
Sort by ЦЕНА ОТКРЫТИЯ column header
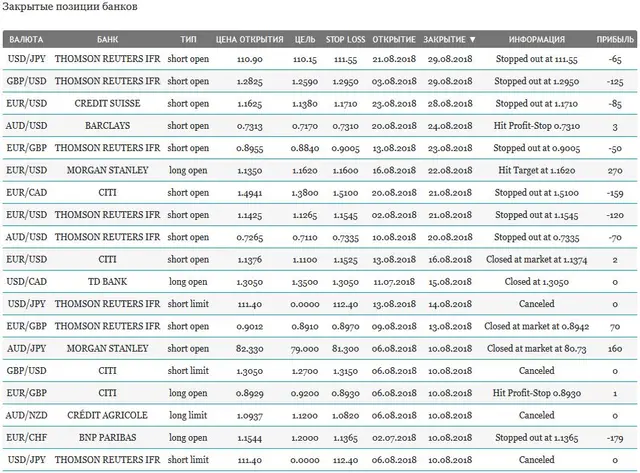click(249, 40)
